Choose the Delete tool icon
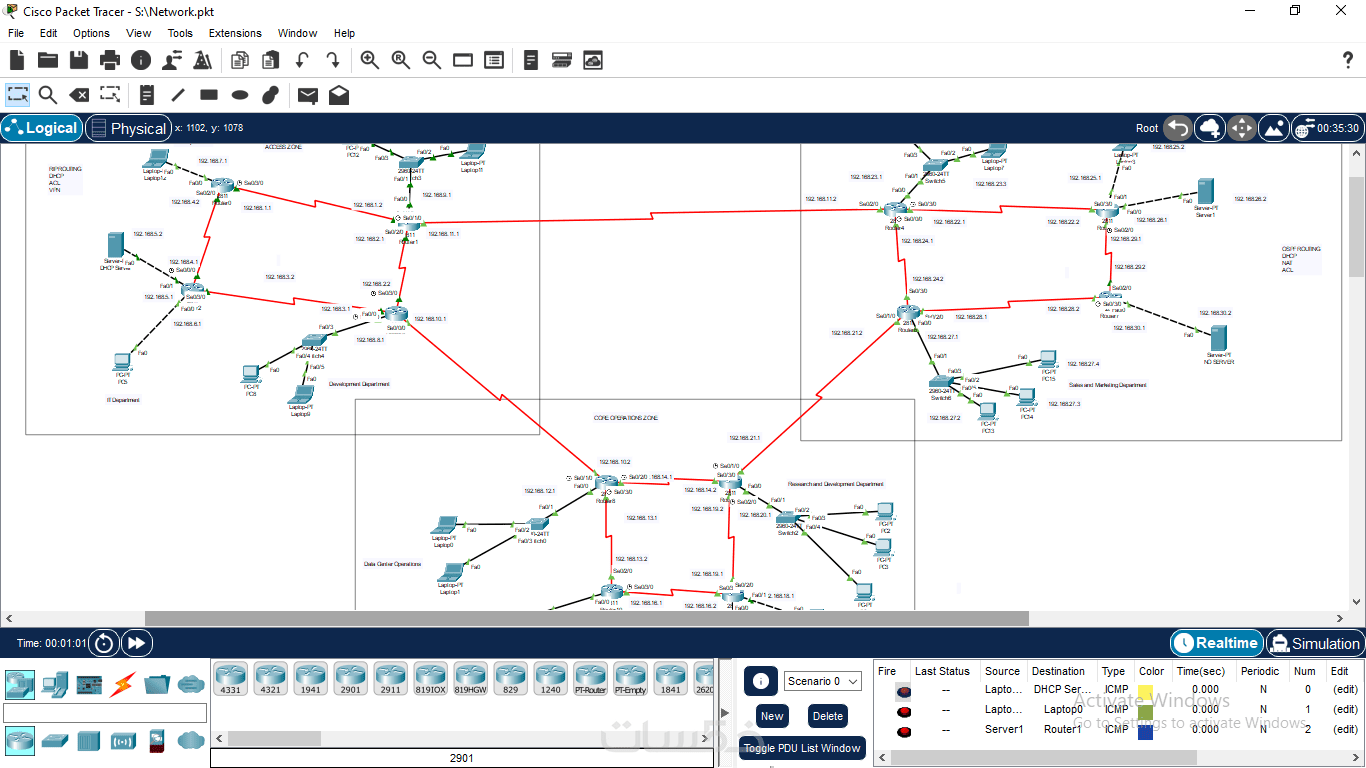1366x768 pixels. (79, 95)
